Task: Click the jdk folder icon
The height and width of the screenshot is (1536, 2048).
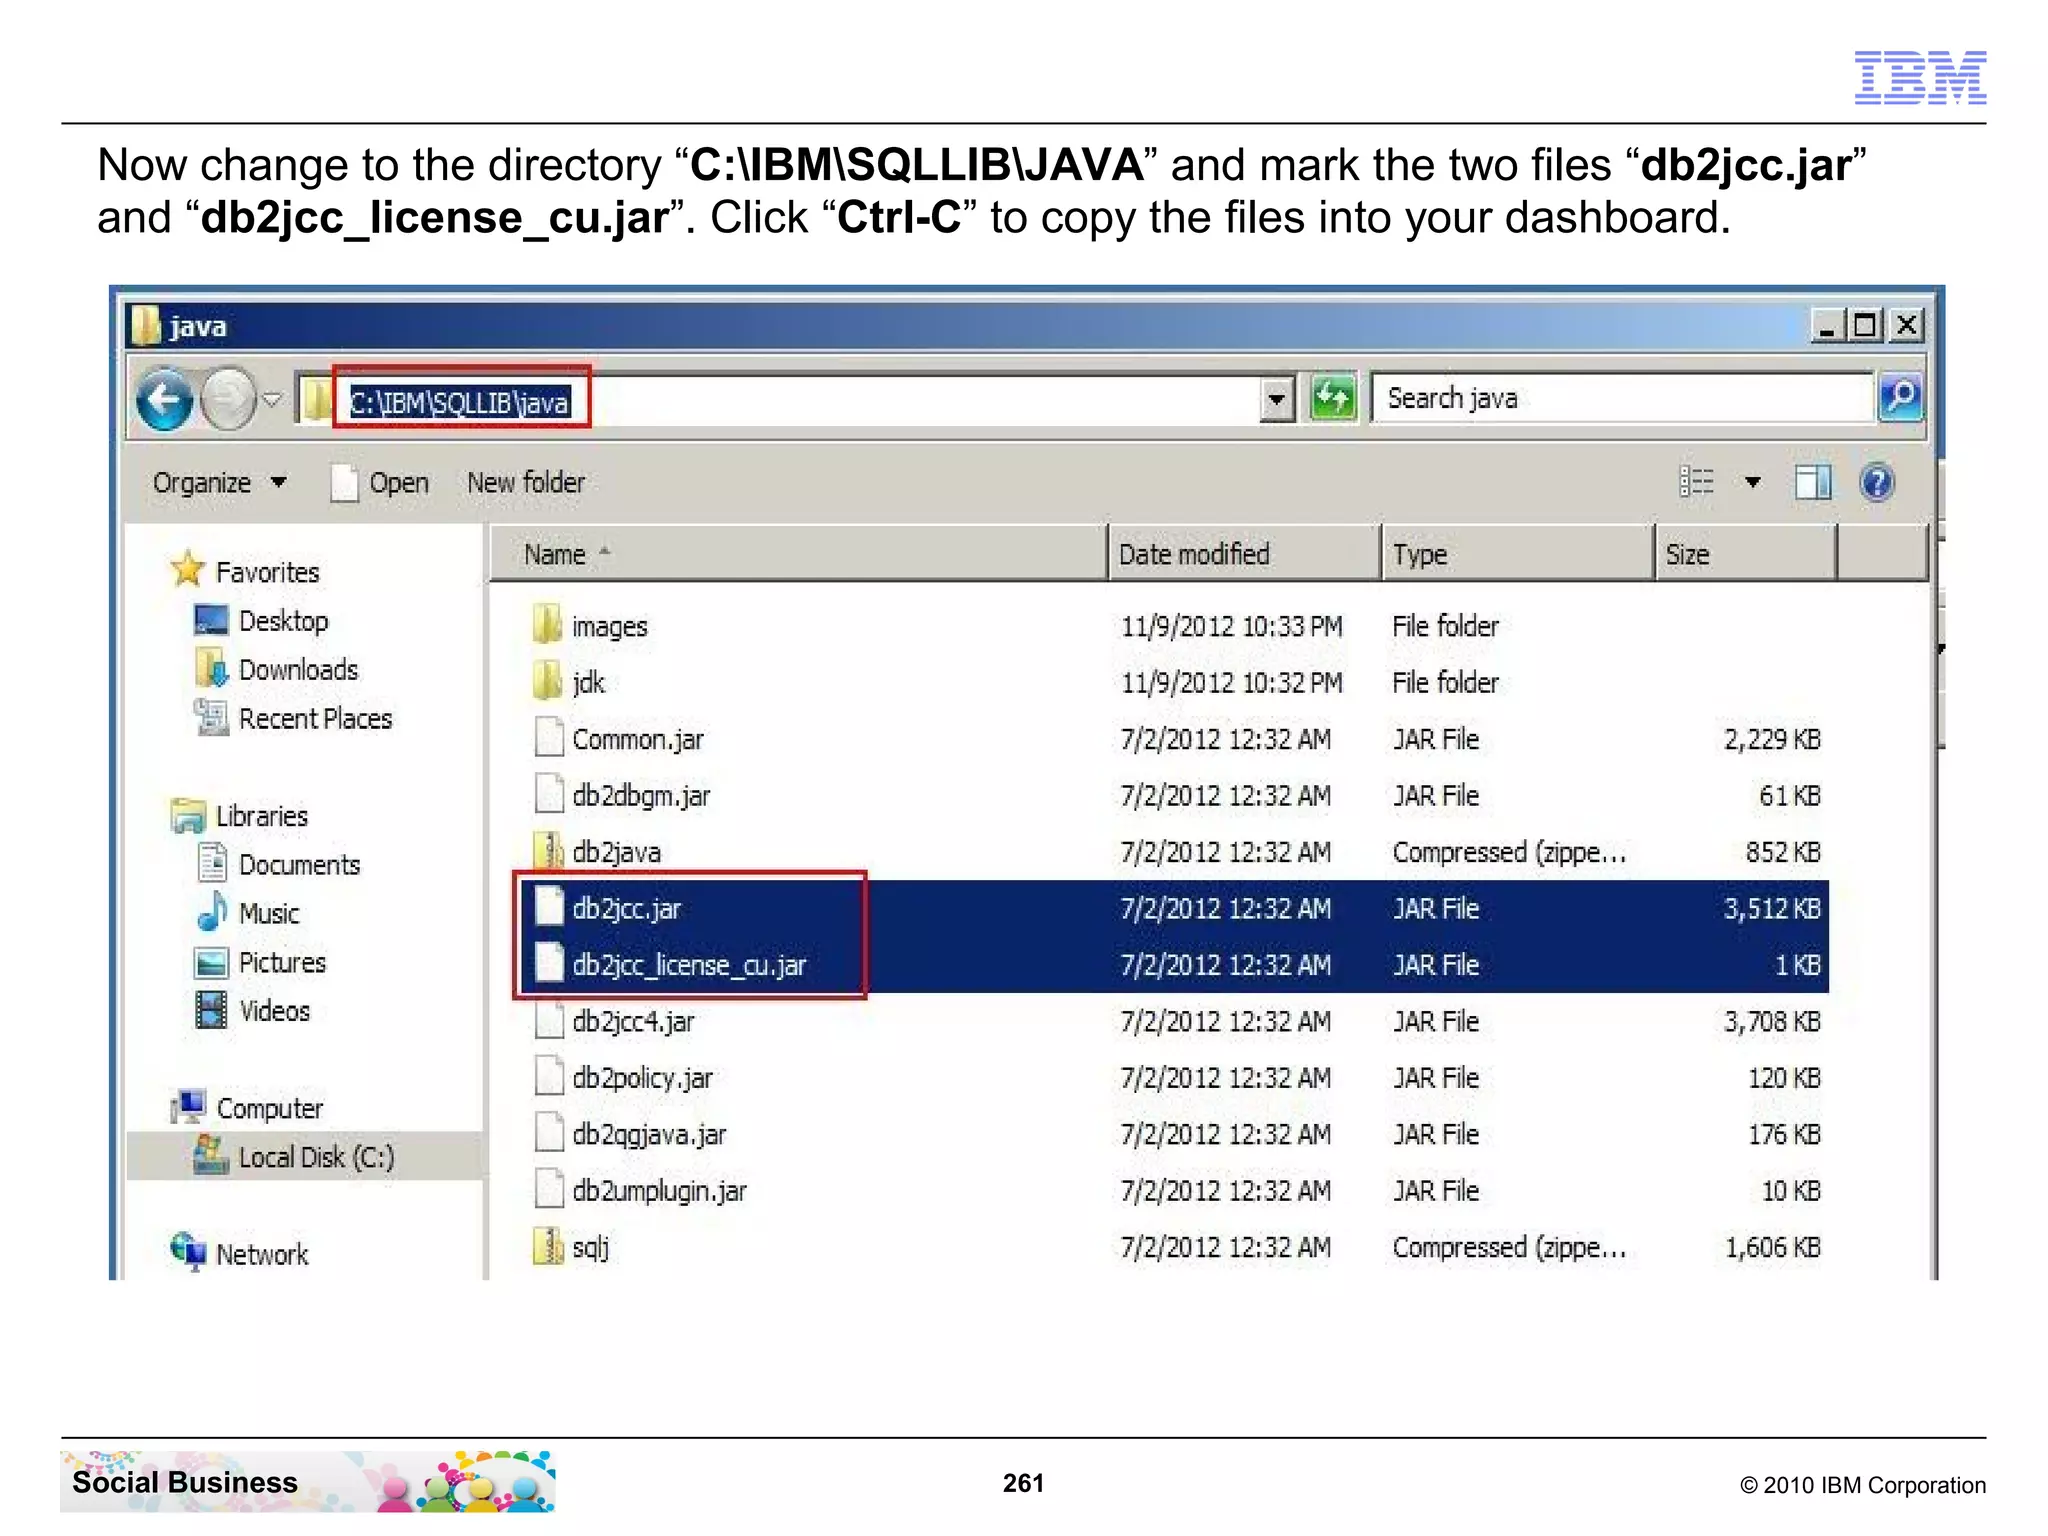Action: point(548,682)
